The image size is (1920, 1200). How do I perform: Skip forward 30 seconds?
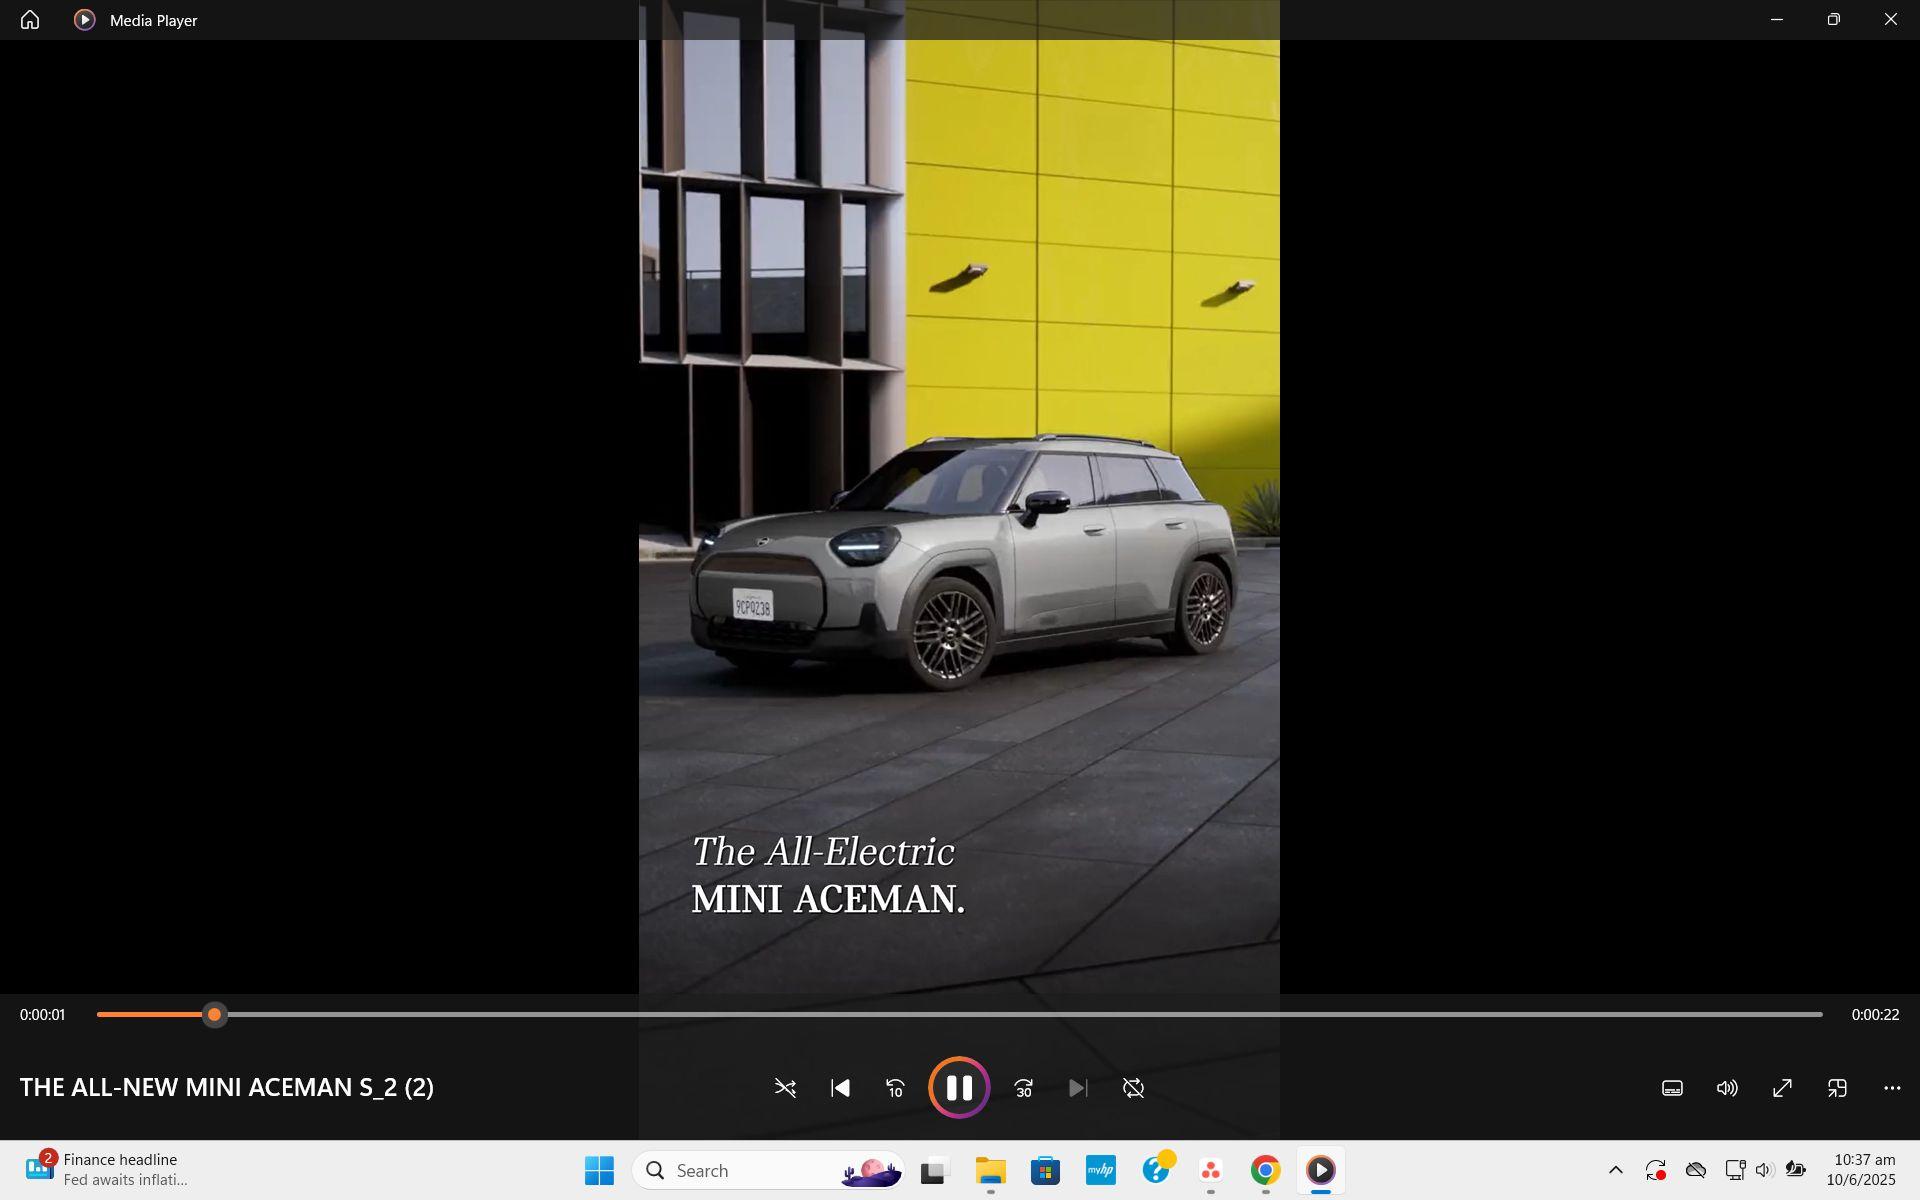point(1023,1087)
